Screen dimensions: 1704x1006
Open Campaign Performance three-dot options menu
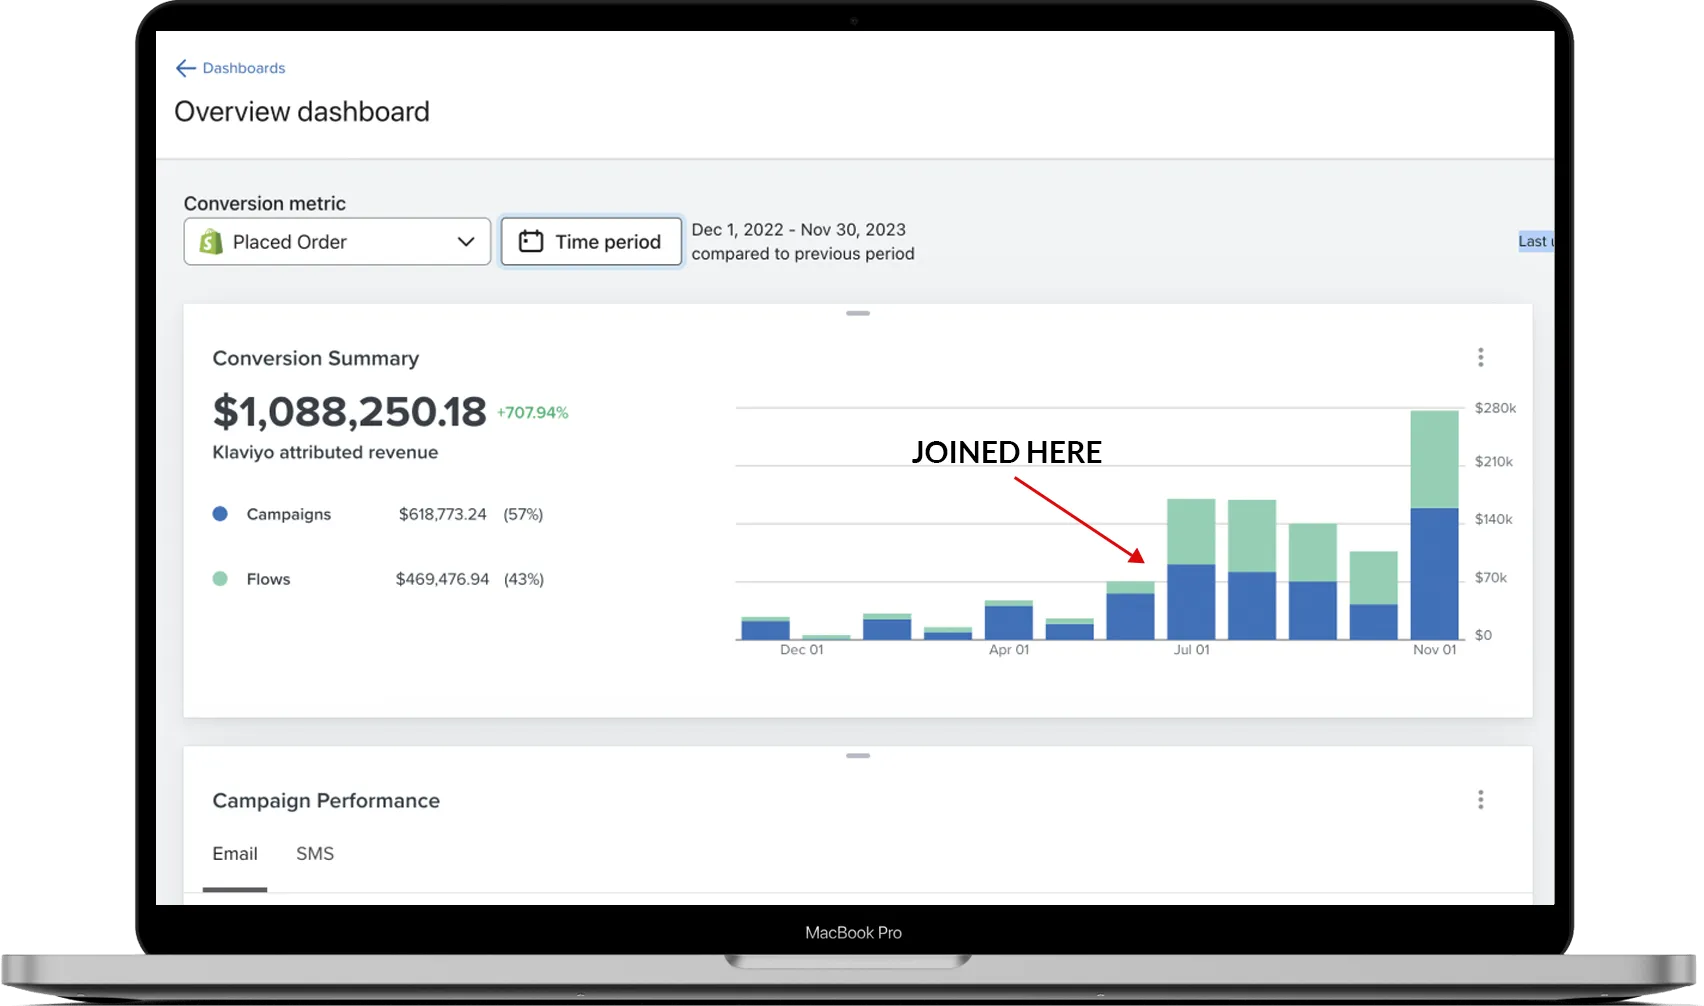click(x=1481, y=800)
